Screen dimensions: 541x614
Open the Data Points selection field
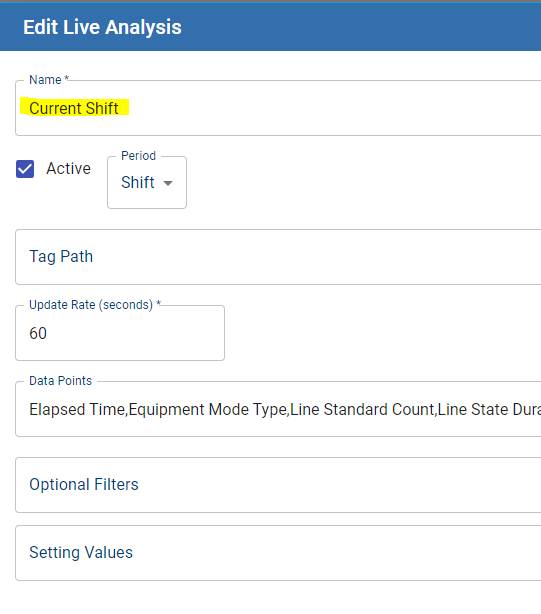click(278, 409)
